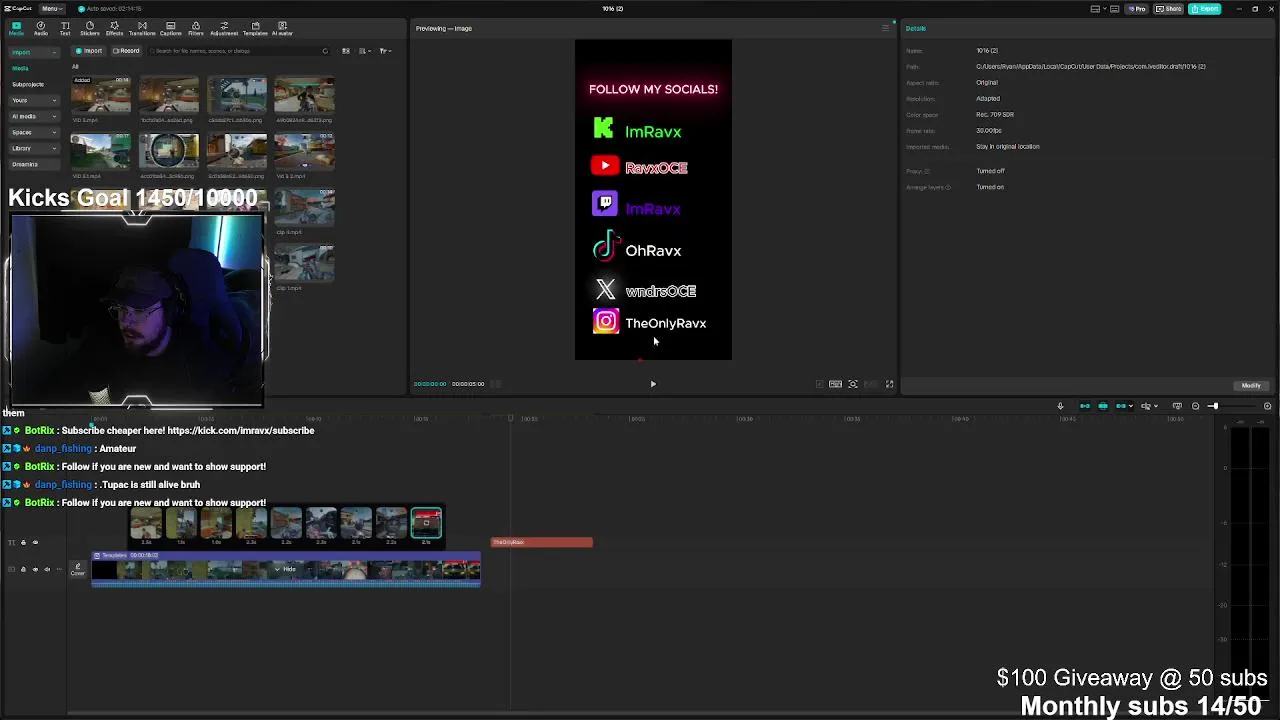Expand the Library sidebar section
Screen dimensions: 1280x720
click(x=33, y=148)
